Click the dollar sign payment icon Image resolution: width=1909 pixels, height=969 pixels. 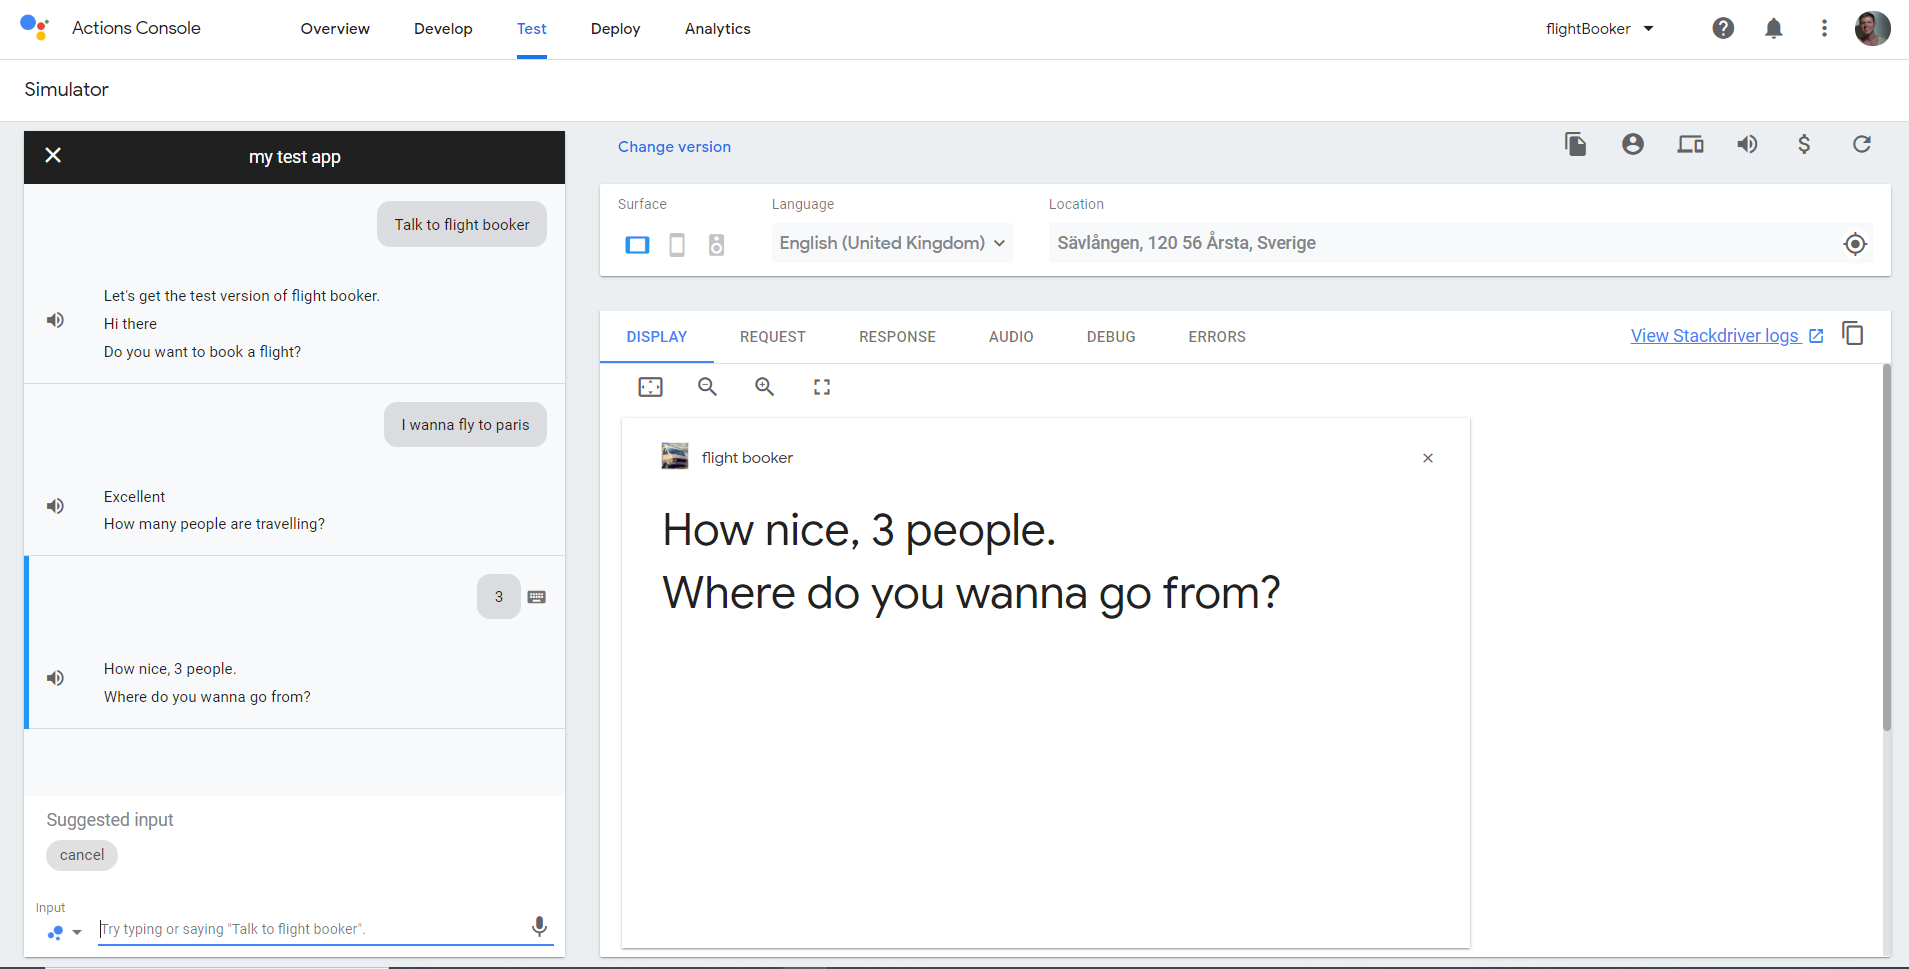pyautogui.click(x=1804, y=144)
